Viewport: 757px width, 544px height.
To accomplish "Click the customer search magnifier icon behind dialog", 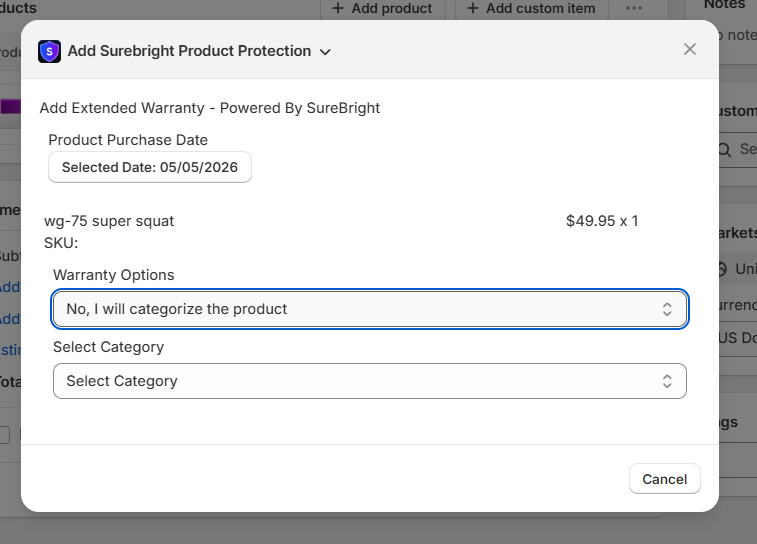I will [x=725, y=150].
